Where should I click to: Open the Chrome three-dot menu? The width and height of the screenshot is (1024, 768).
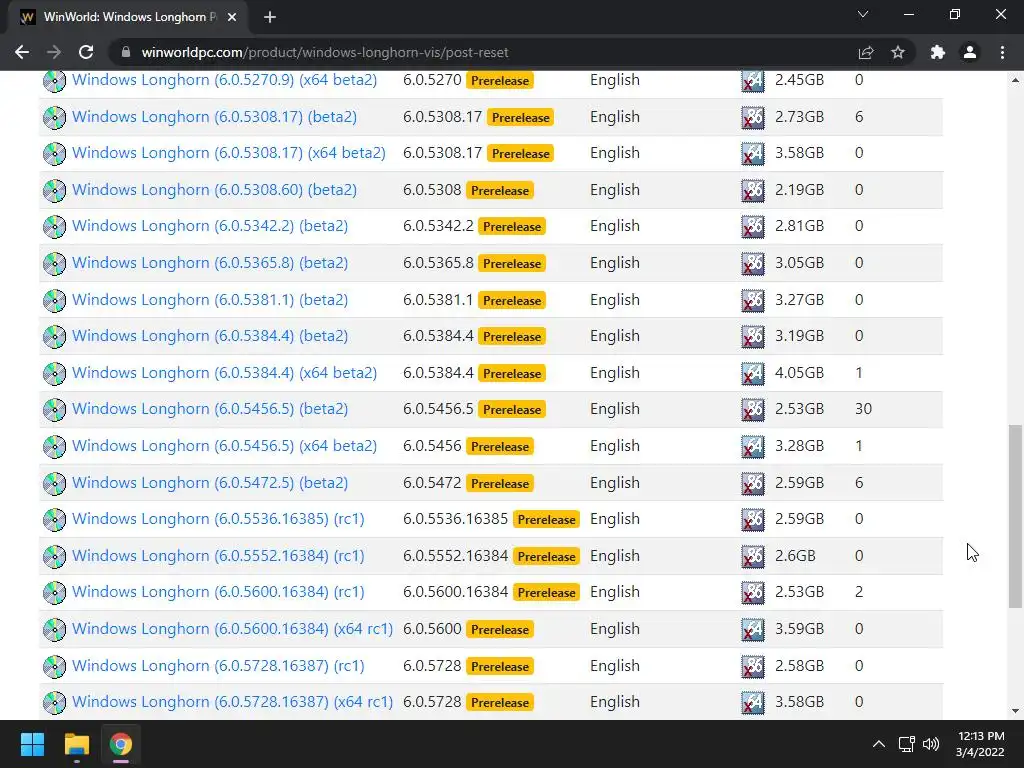pyautogui.click(x=1002, y=52)
